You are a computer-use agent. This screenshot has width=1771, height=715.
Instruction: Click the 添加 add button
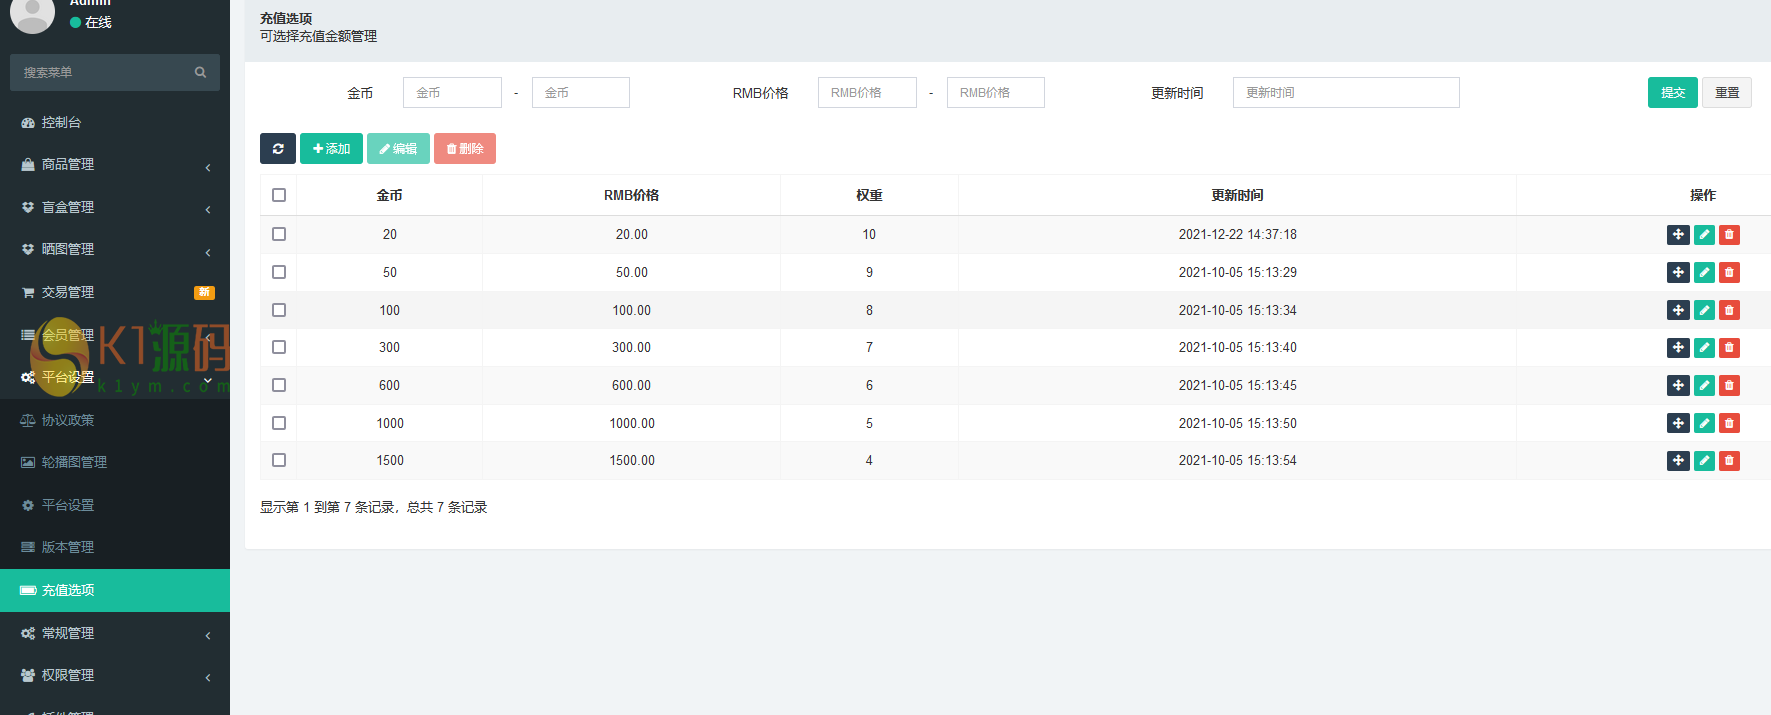(331, 149)
